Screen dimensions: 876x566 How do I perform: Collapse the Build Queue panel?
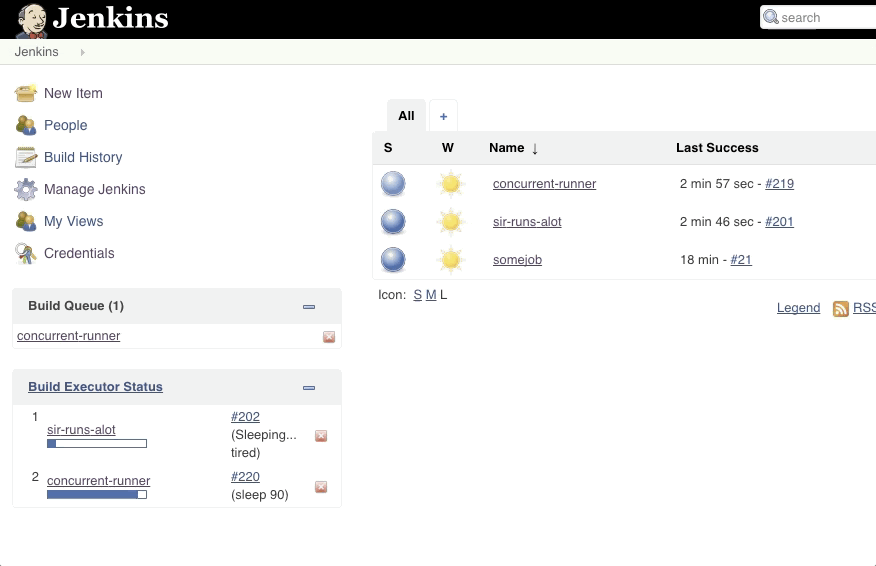tap(309, 307)
